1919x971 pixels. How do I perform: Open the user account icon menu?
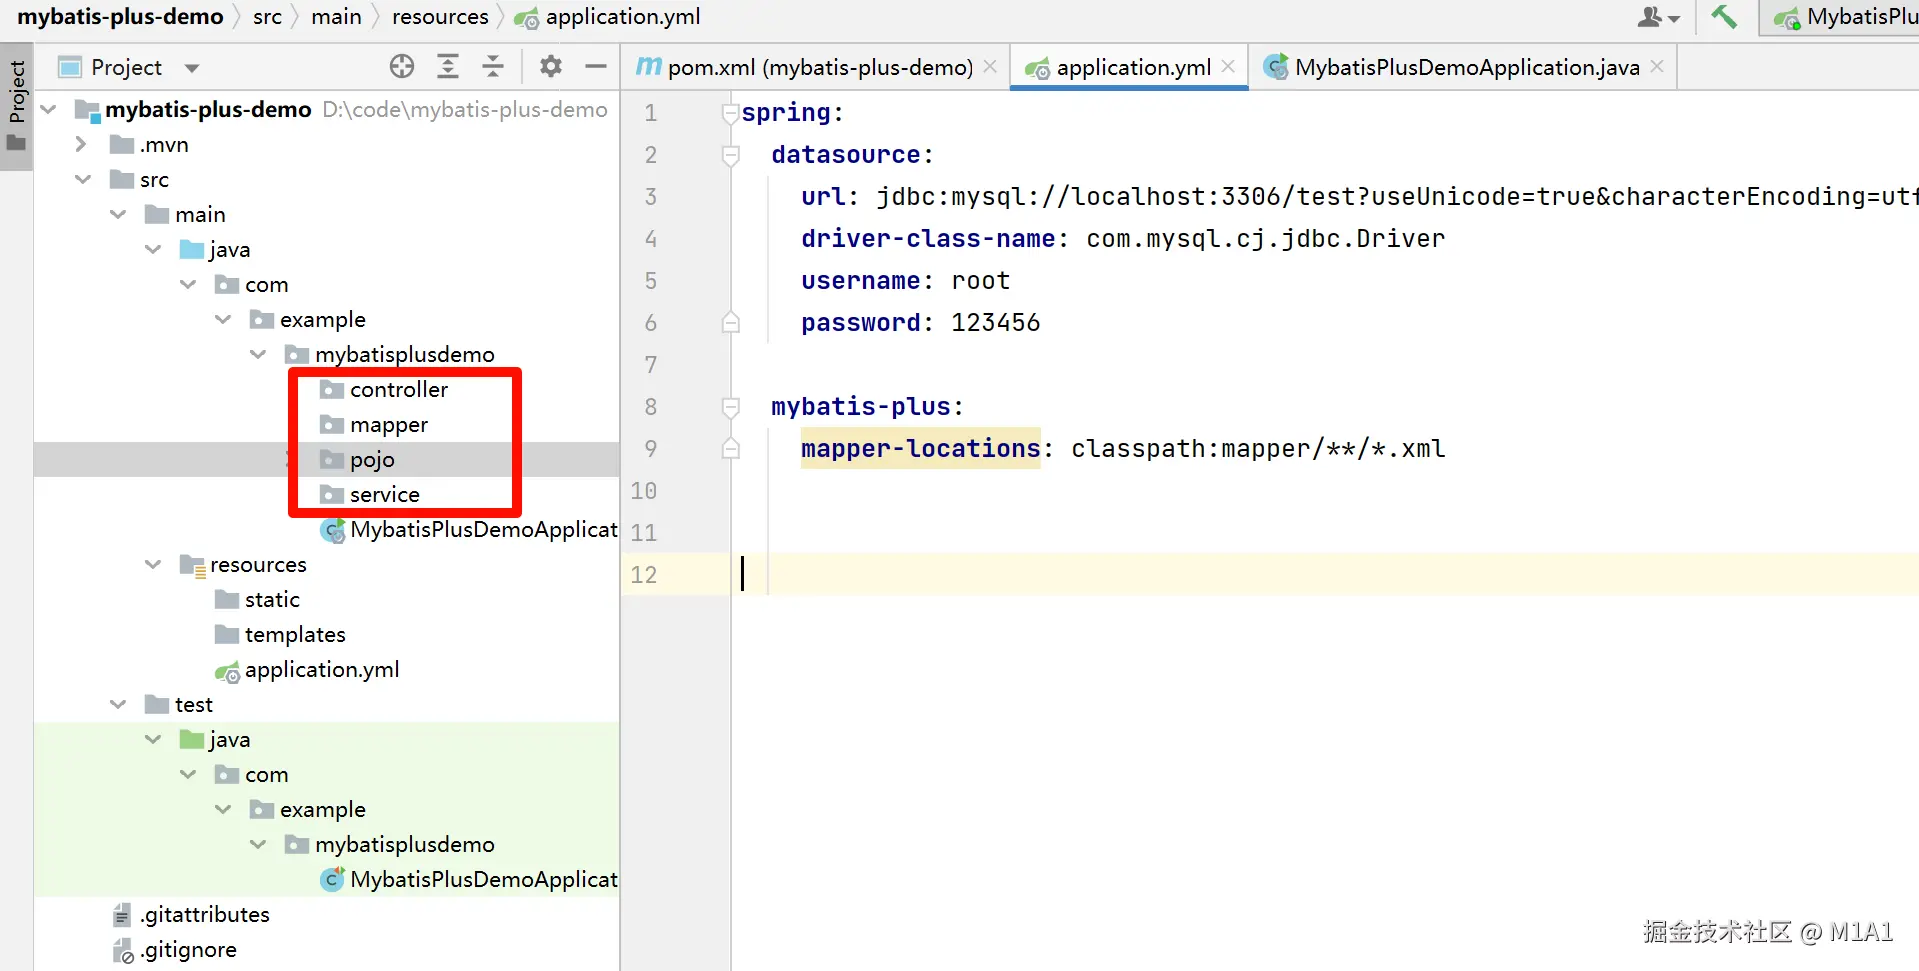click(1657, 17)
